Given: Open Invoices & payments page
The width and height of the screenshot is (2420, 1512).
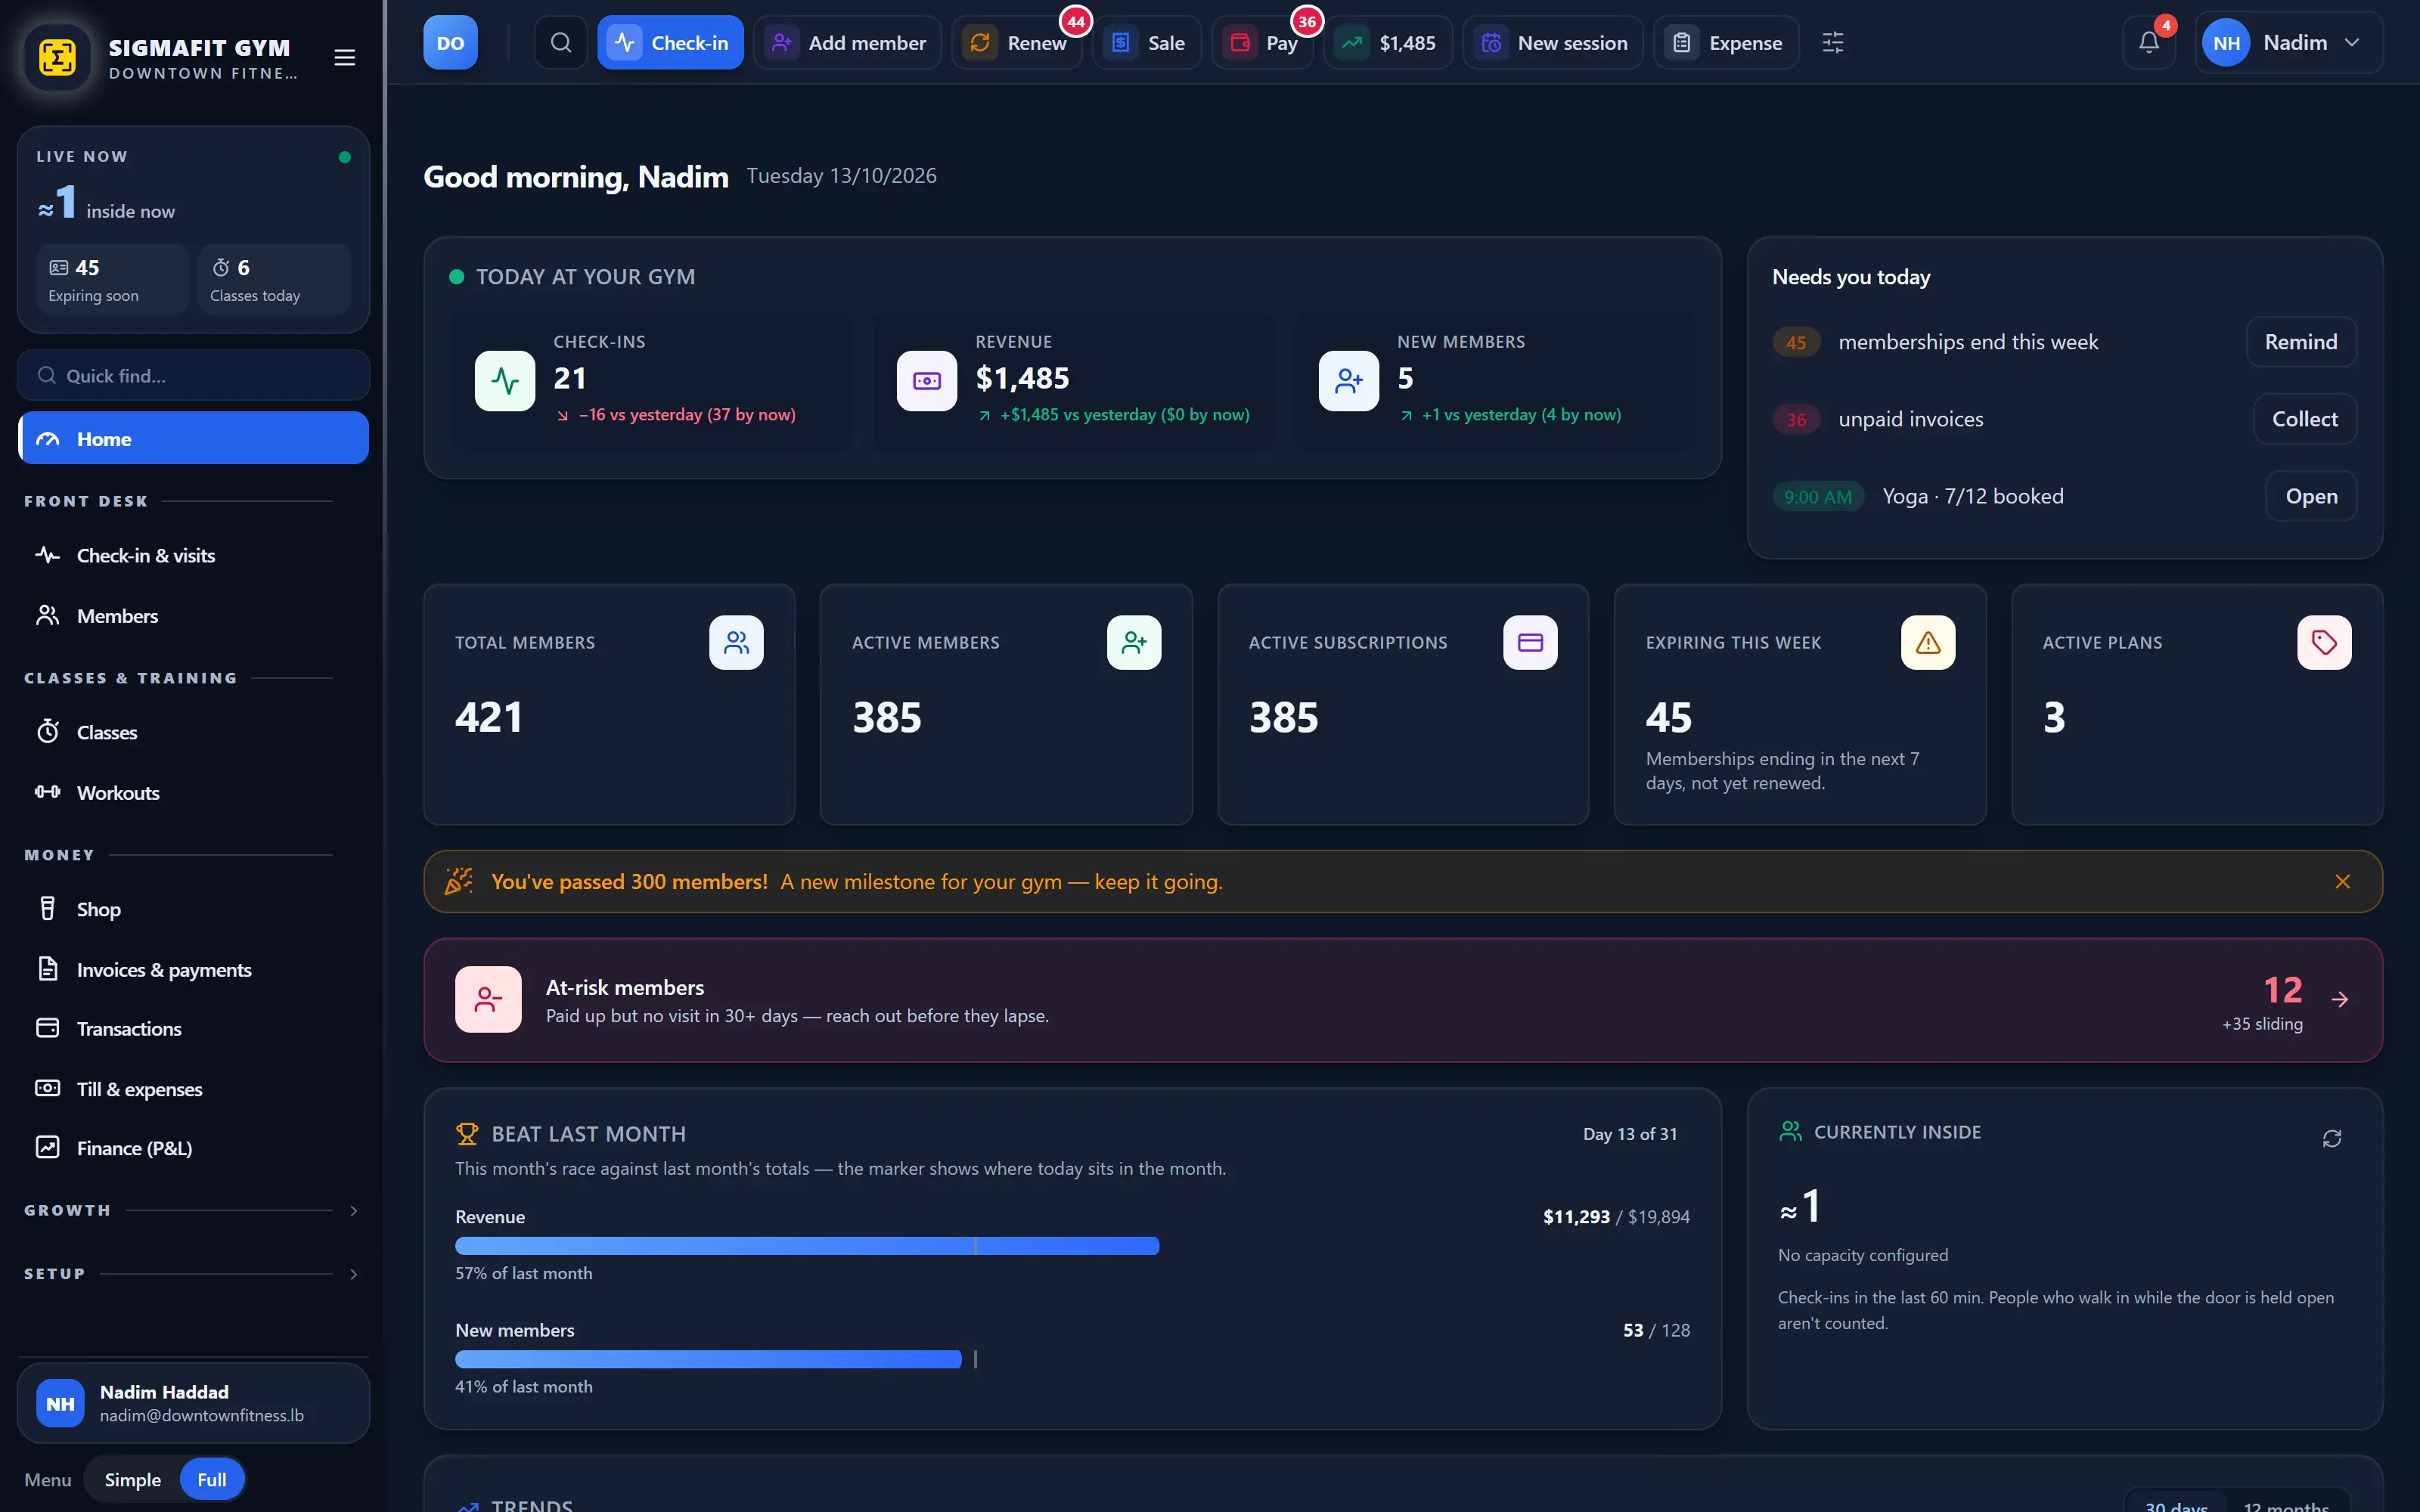Looking at the screenshot, I should tap(194, 969).
